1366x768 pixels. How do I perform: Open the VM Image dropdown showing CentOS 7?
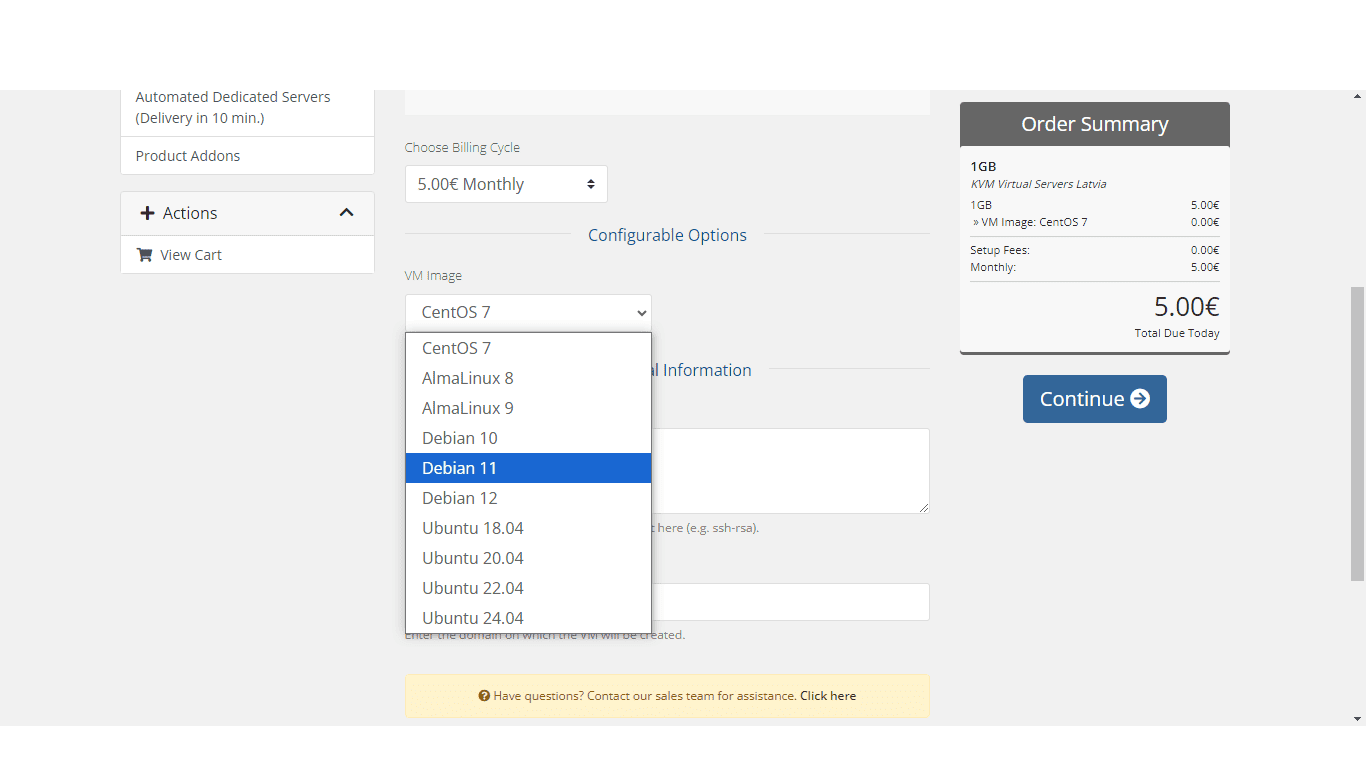528,312
